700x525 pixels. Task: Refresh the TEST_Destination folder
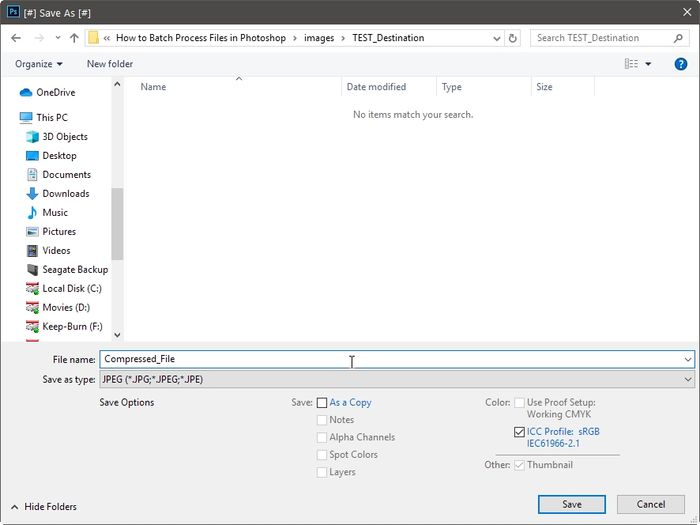(512, 38)
